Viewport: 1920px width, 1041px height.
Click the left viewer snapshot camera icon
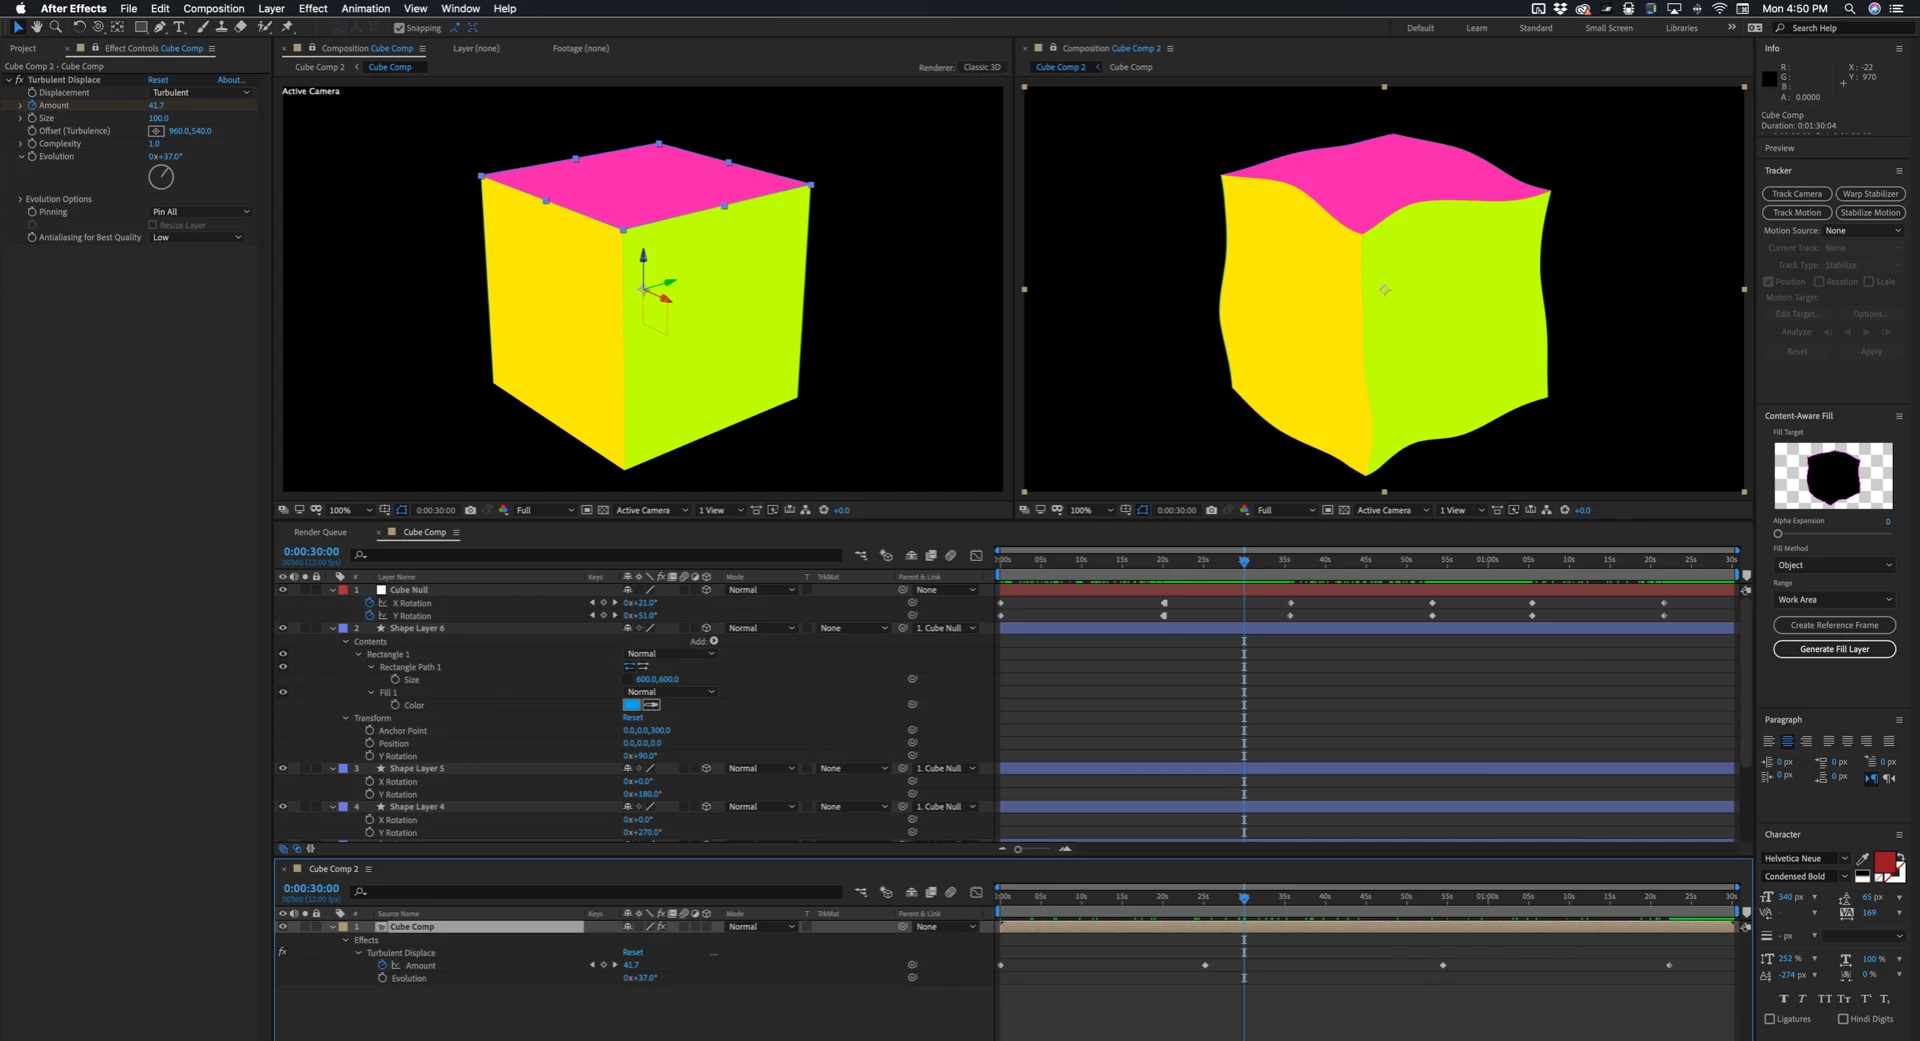pyautogui.click(x=470, y=510)
